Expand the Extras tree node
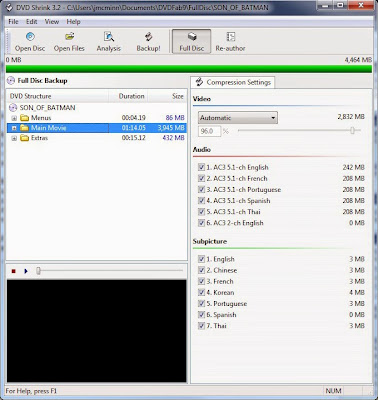This screenshot has width=378, height=400. (x=14, y=138)
